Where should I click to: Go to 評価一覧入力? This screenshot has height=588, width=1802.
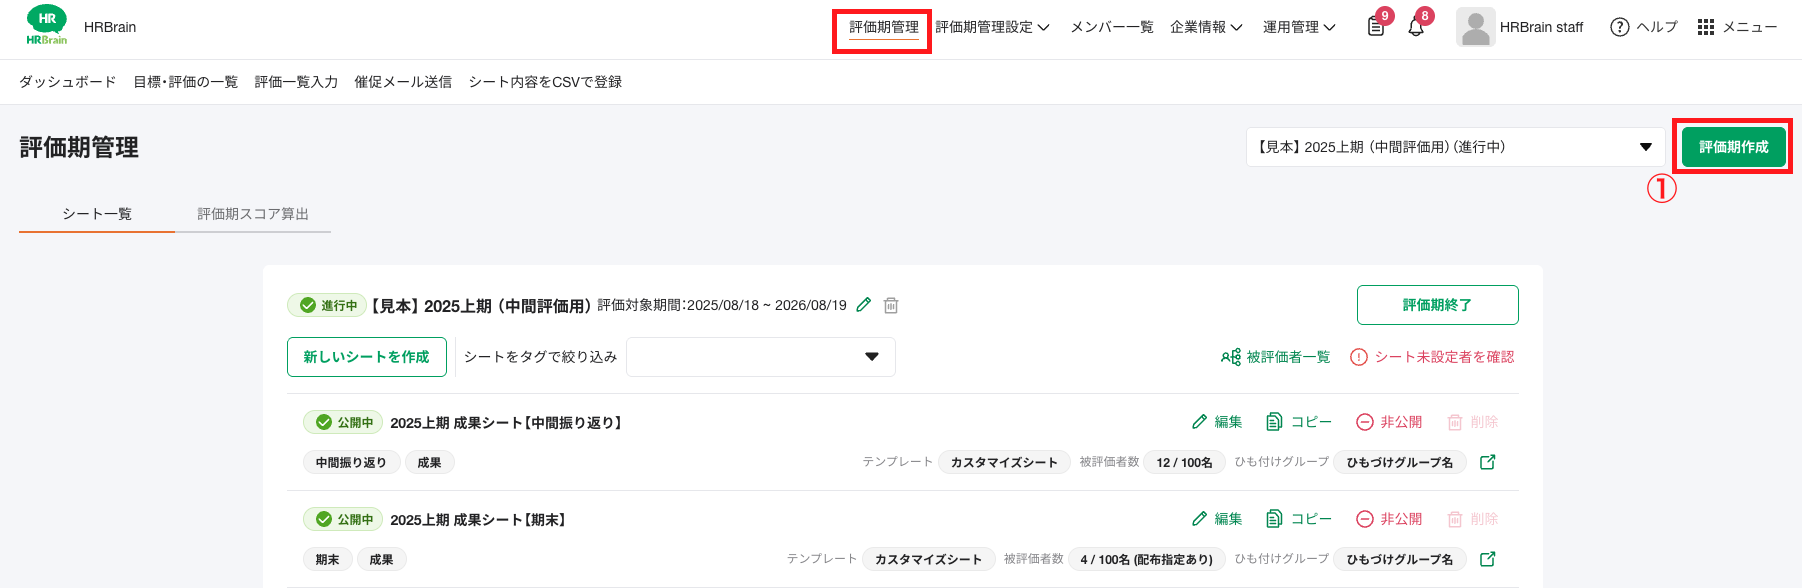click(296, 82)
